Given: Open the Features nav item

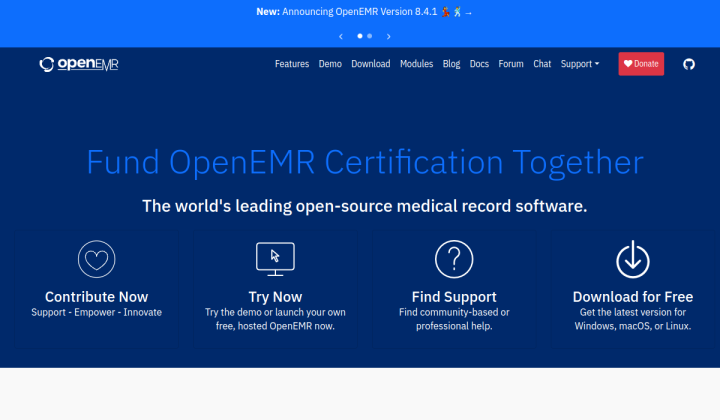Looking at the screenshot, I should tap(292, 64).
